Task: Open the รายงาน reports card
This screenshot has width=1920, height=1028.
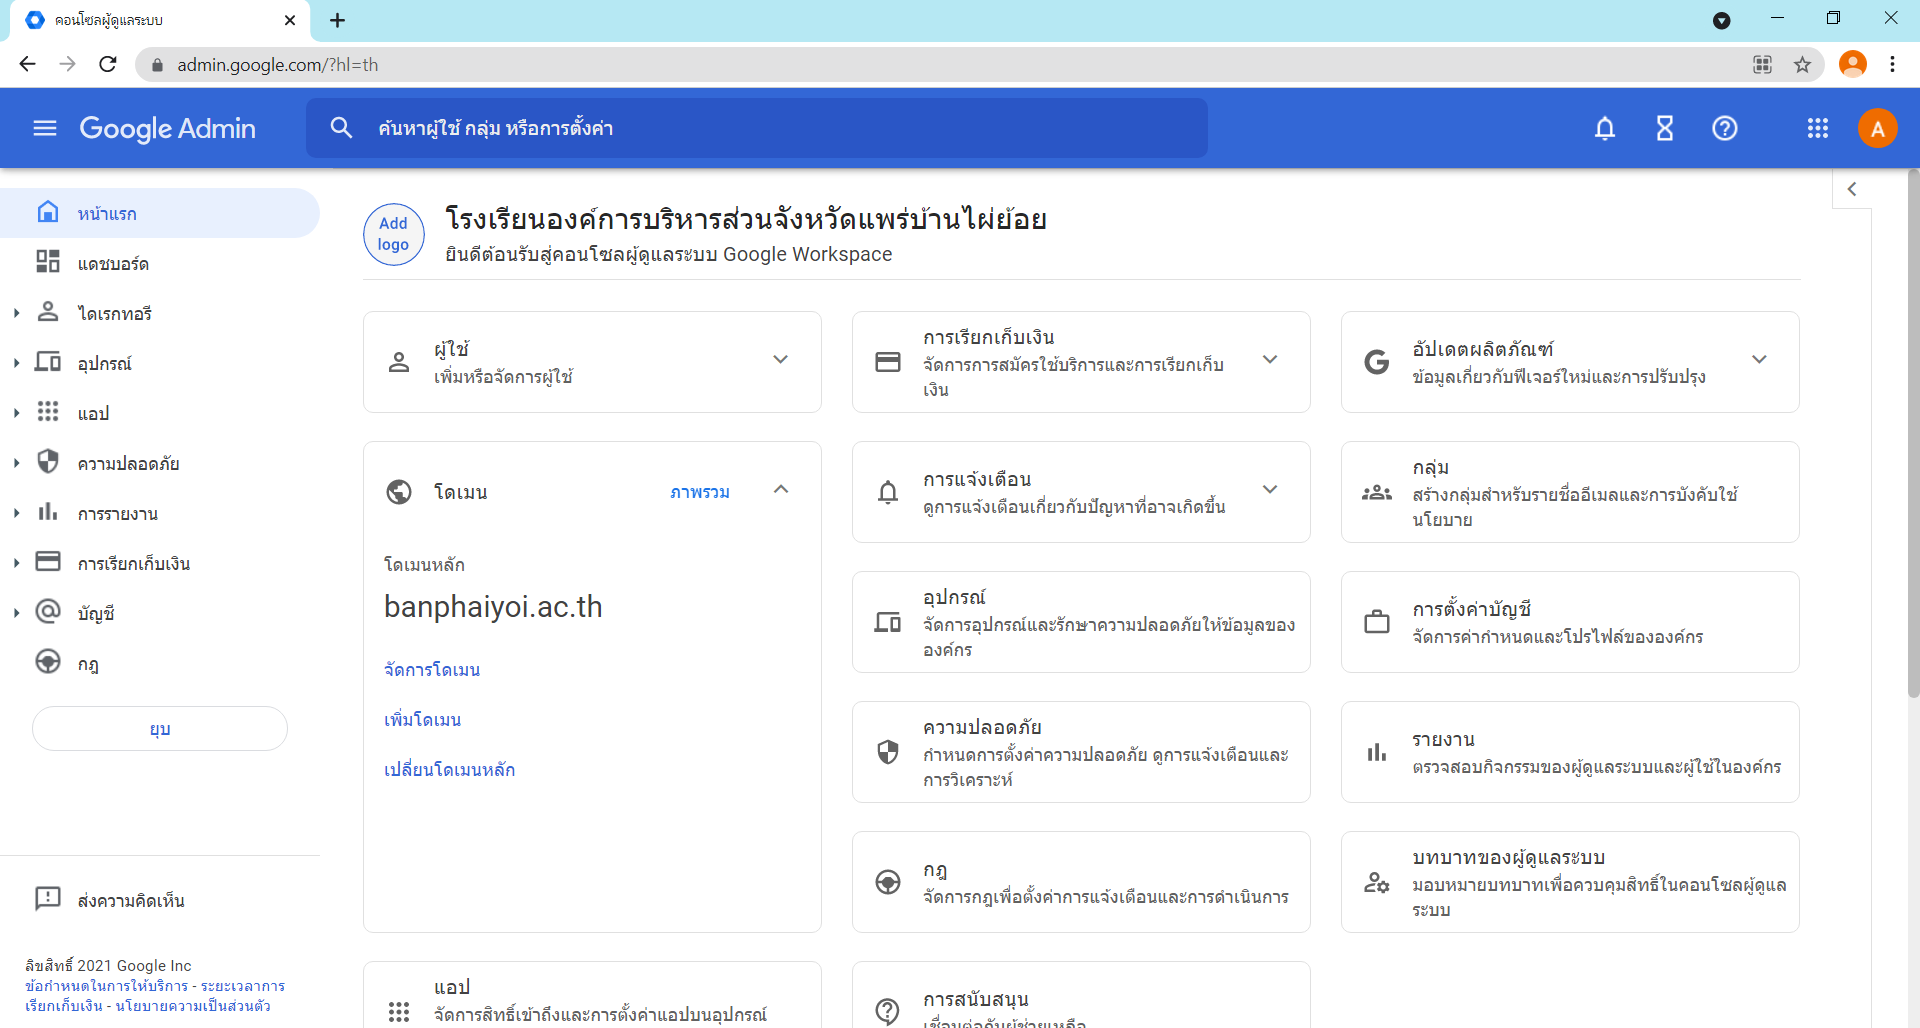Action: (x=1570, y=752)
